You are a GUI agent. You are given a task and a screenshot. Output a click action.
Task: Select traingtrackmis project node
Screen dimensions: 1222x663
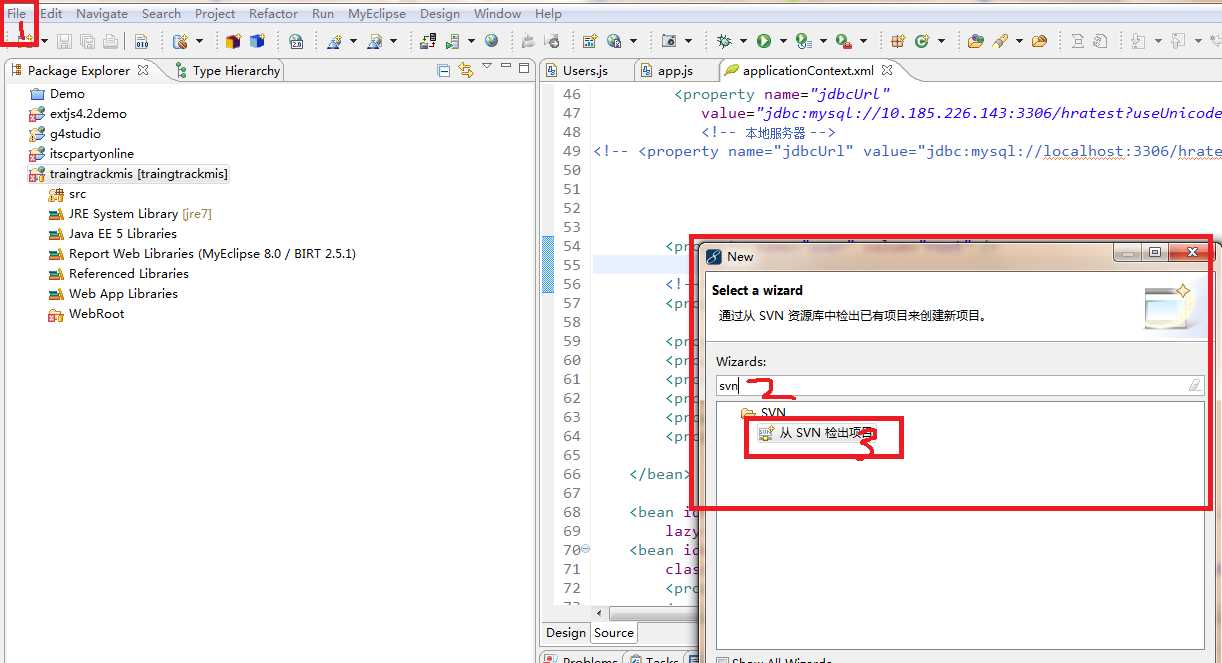click(x=138, y=174)
